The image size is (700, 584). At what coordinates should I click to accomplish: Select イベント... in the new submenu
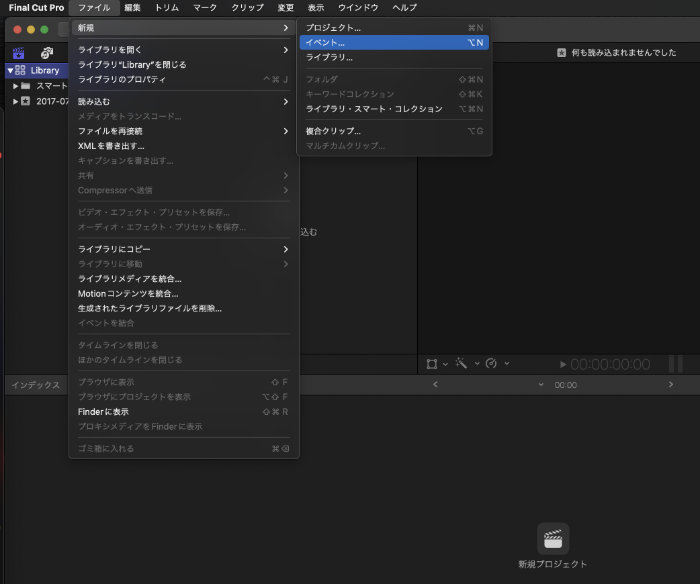click(394, 42)
